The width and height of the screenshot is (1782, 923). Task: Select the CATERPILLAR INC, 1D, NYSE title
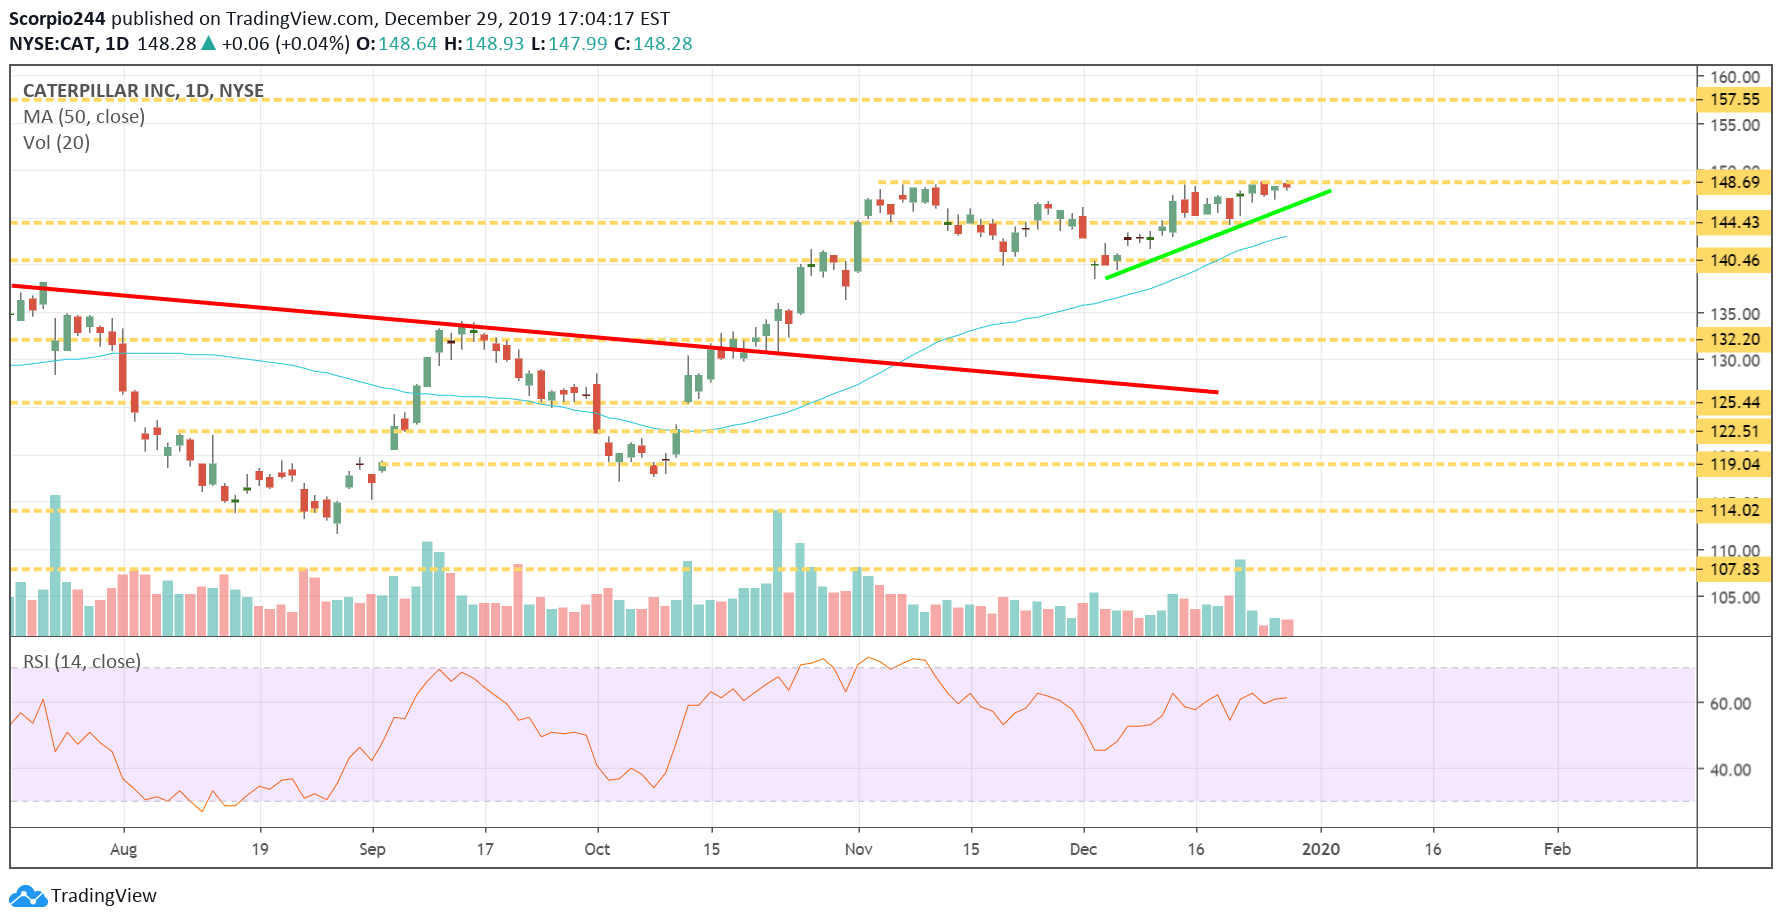point(143,91)
